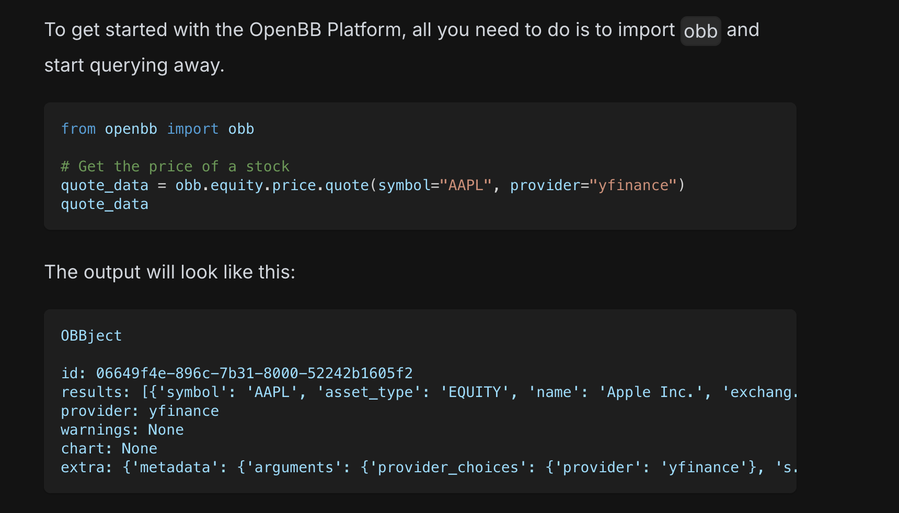899x513 pixels.
Task: Click the 'from openbb import obb' line
Action: [x=158, y=129]
